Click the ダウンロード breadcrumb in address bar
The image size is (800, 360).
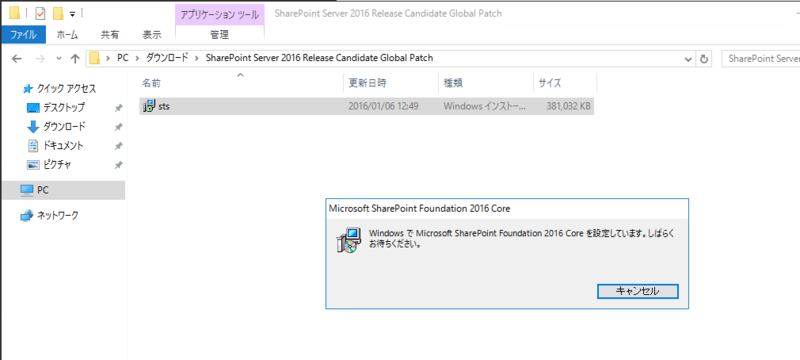[167, 58]
